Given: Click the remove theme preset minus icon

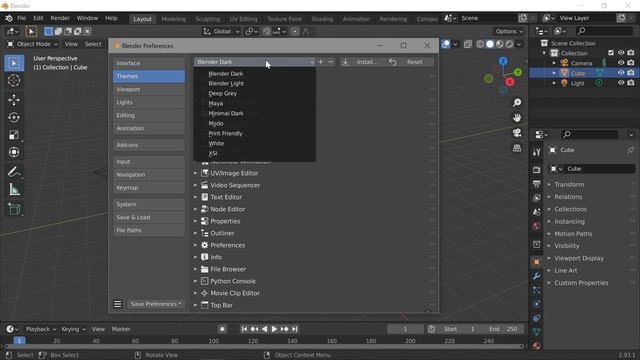Looking at the screenshot, I should 331,62.
